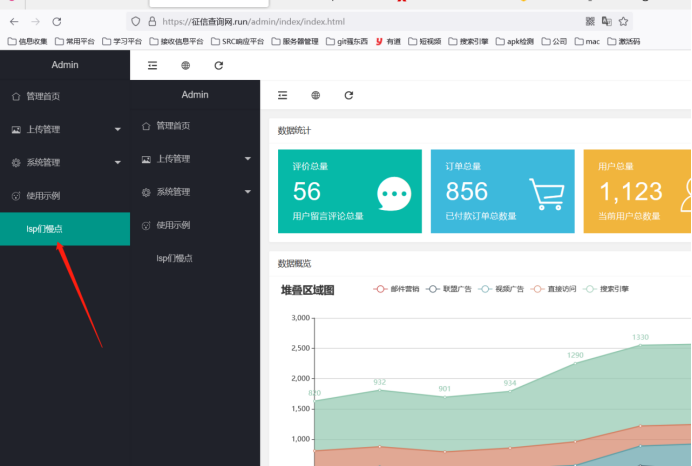Screen dimensions: 692x466
Task: Open the 短视频 bookmark folder
Action: [x=425, y=41]
